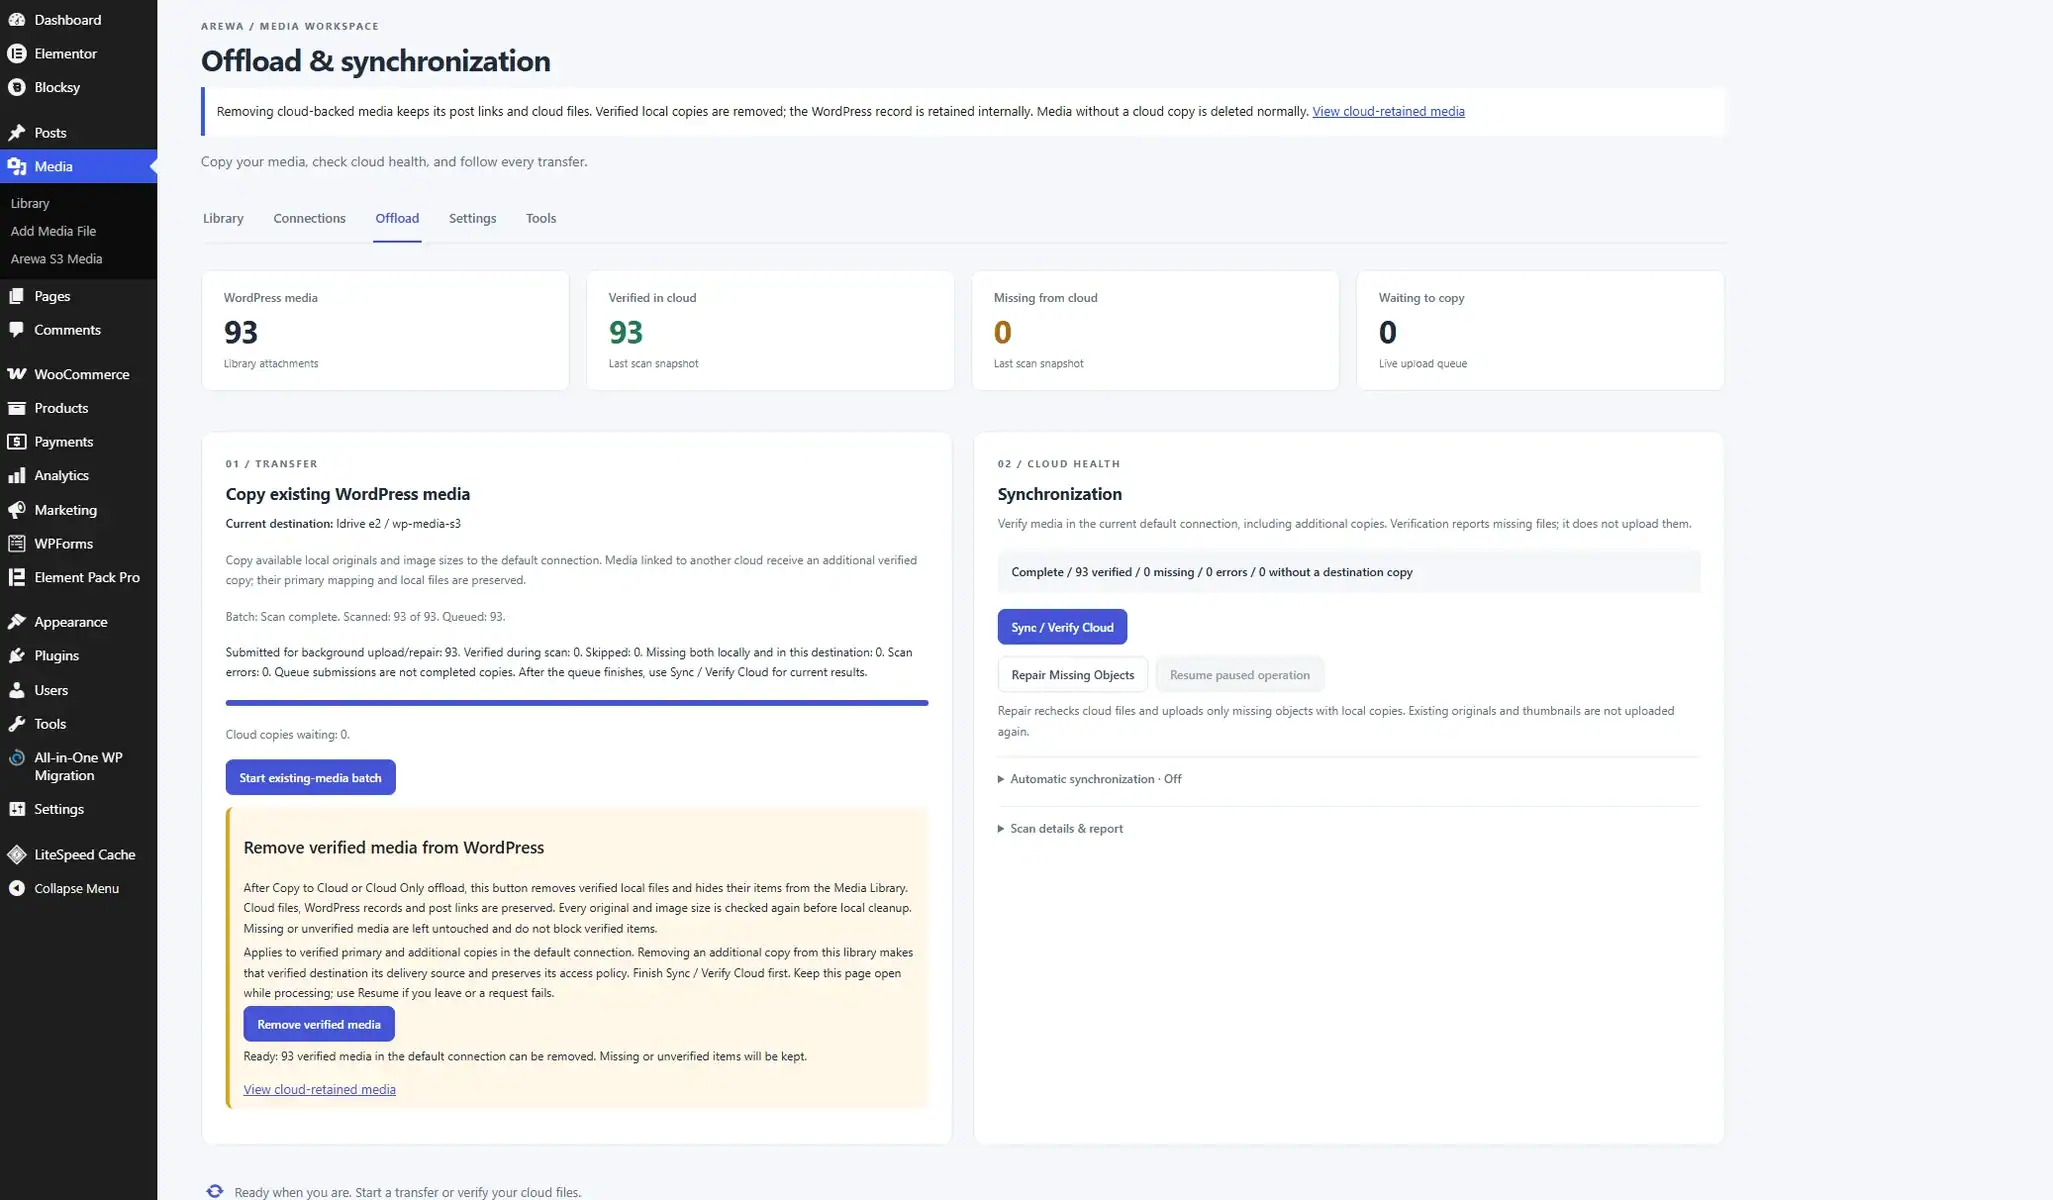The width and height of the screenshot is (2053, 1200).
Task: Expand Scan details & report section
Action: [1061, 829]
